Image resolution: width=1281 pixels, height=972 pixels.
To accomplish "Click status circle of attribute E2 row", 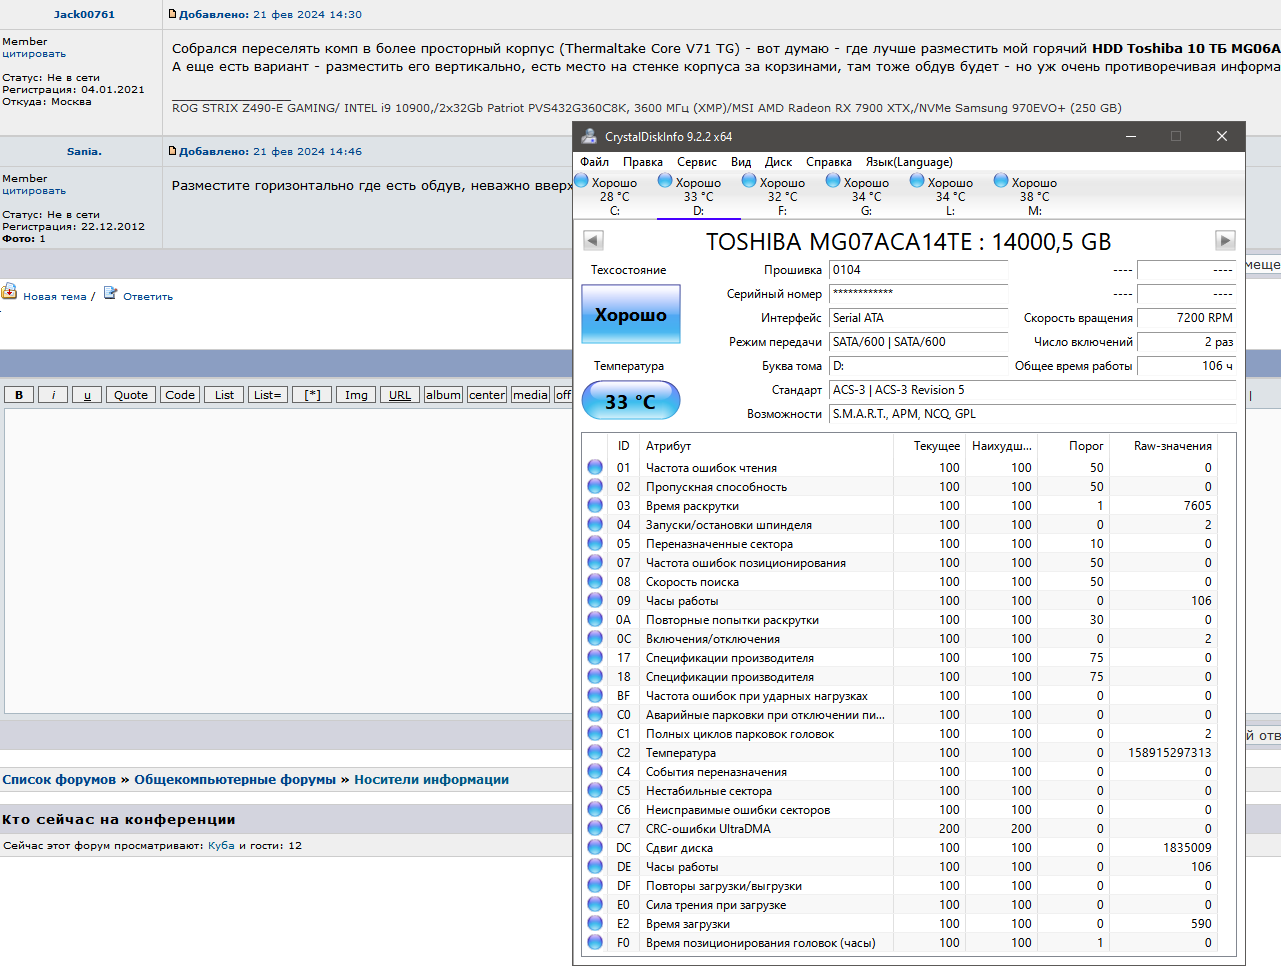I will 595,923.
